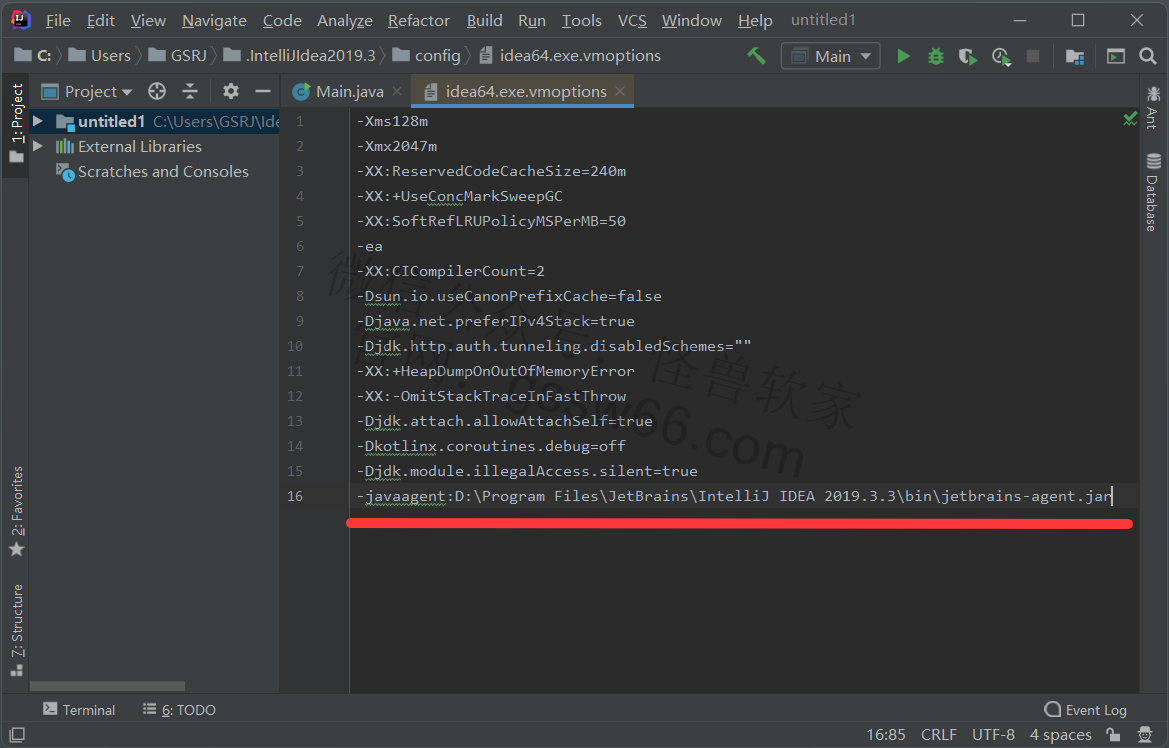Open the Terminal tool window

pyautogui.click(x=79, y=710)
